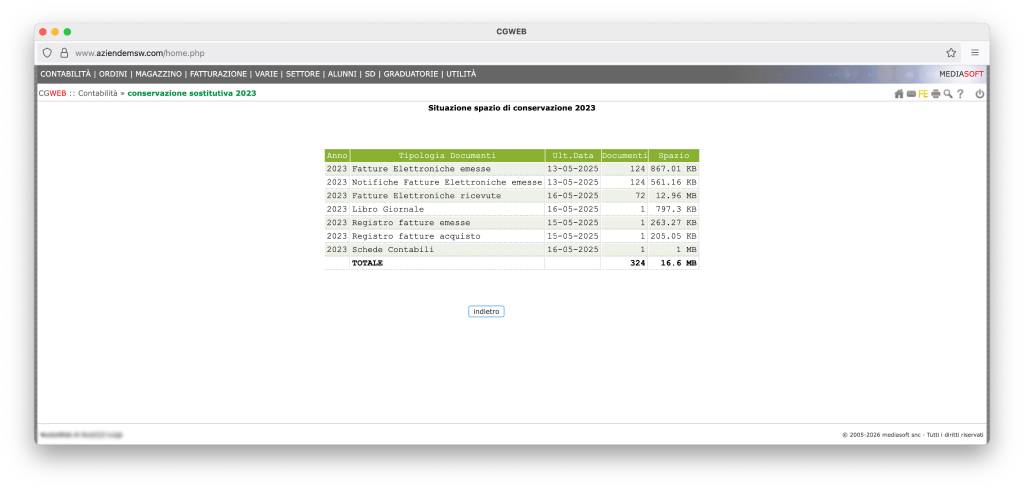Open help via the question mark icon
The width and height of the screenshot is (1024, 490).
pyautogui.click(x=961, y=94)
